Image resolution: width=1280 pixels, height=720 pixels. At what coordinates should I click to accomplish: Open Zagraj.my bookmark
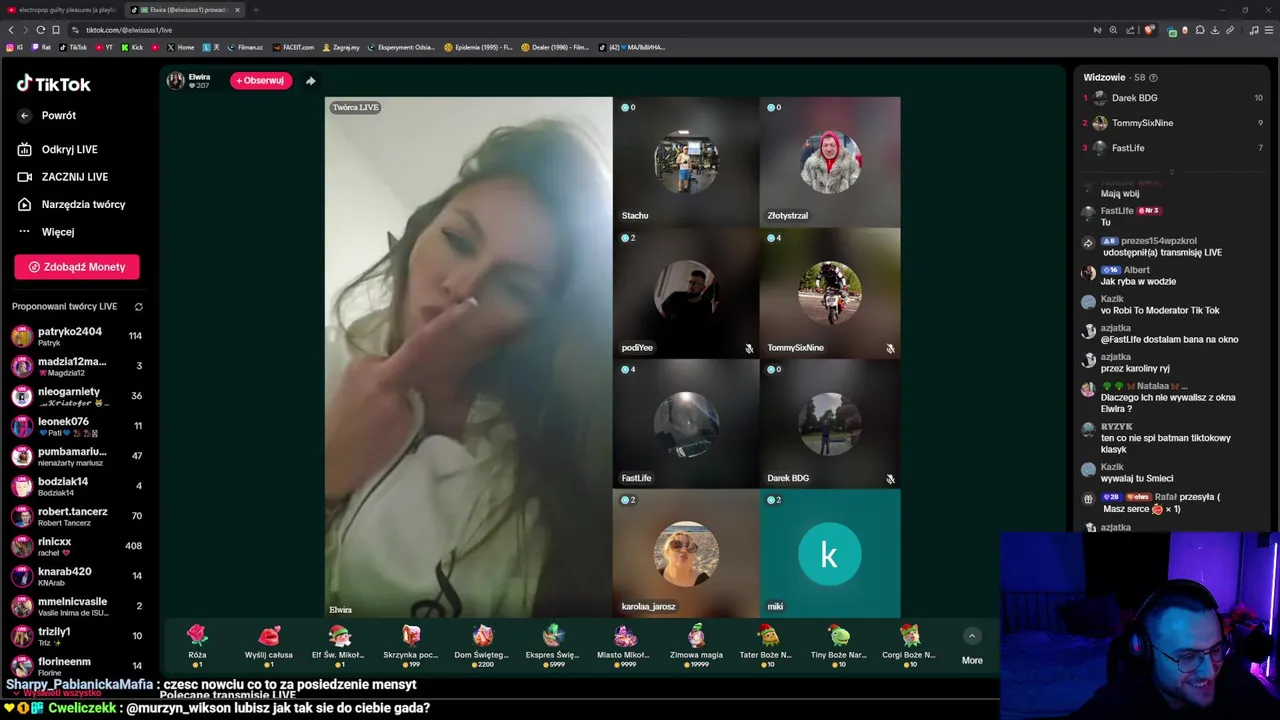click(340, 47)
